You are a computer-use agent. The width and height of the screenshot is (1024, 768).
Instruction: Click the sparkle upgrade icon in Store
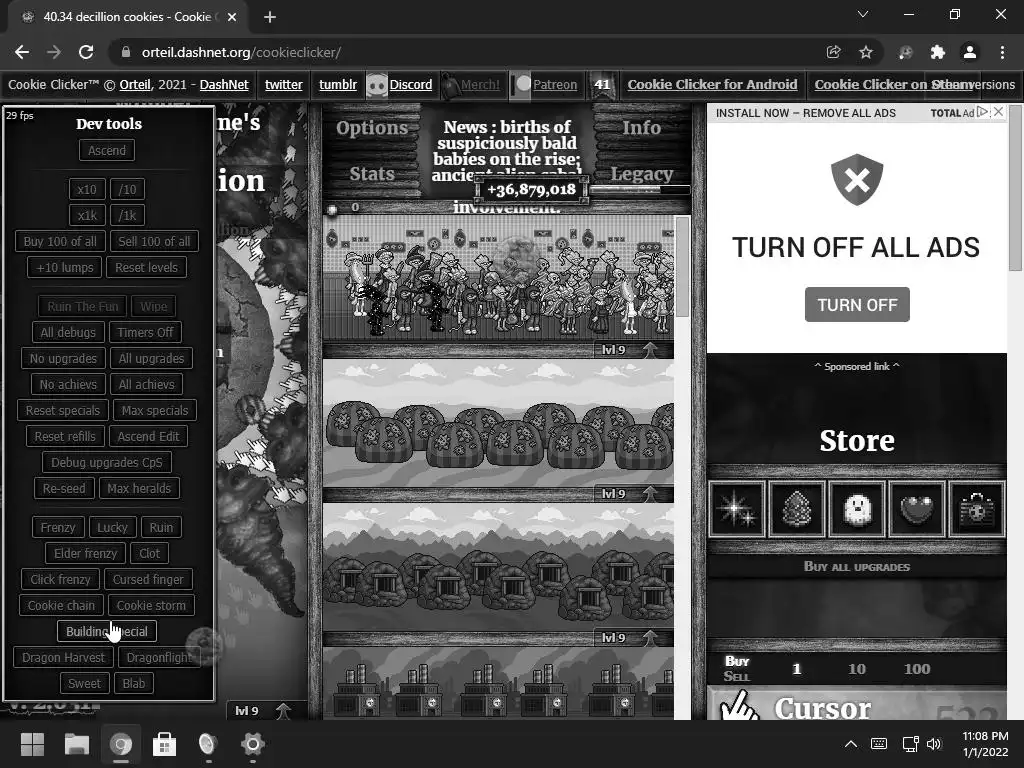737,509
